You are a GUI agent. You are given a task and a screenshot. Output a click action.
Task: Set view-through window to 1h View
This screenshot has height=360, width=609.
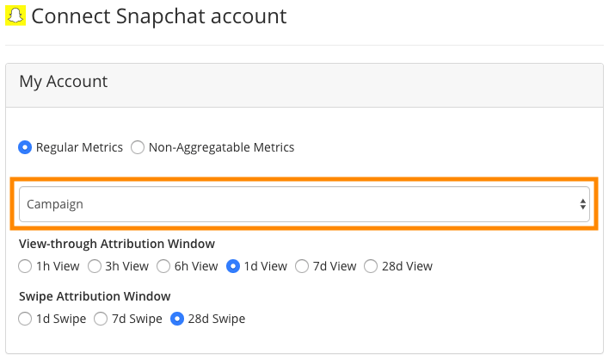25,266
